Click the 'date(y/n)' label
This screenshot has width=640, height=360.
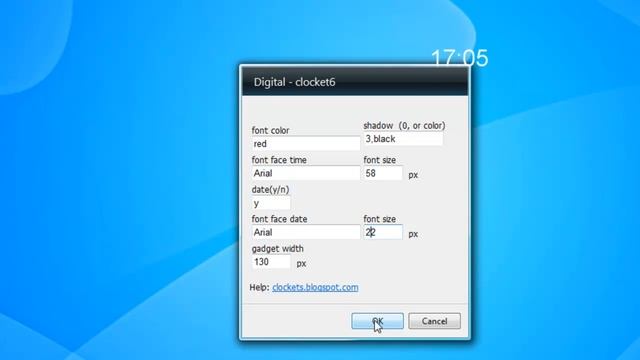coord(270,189)
